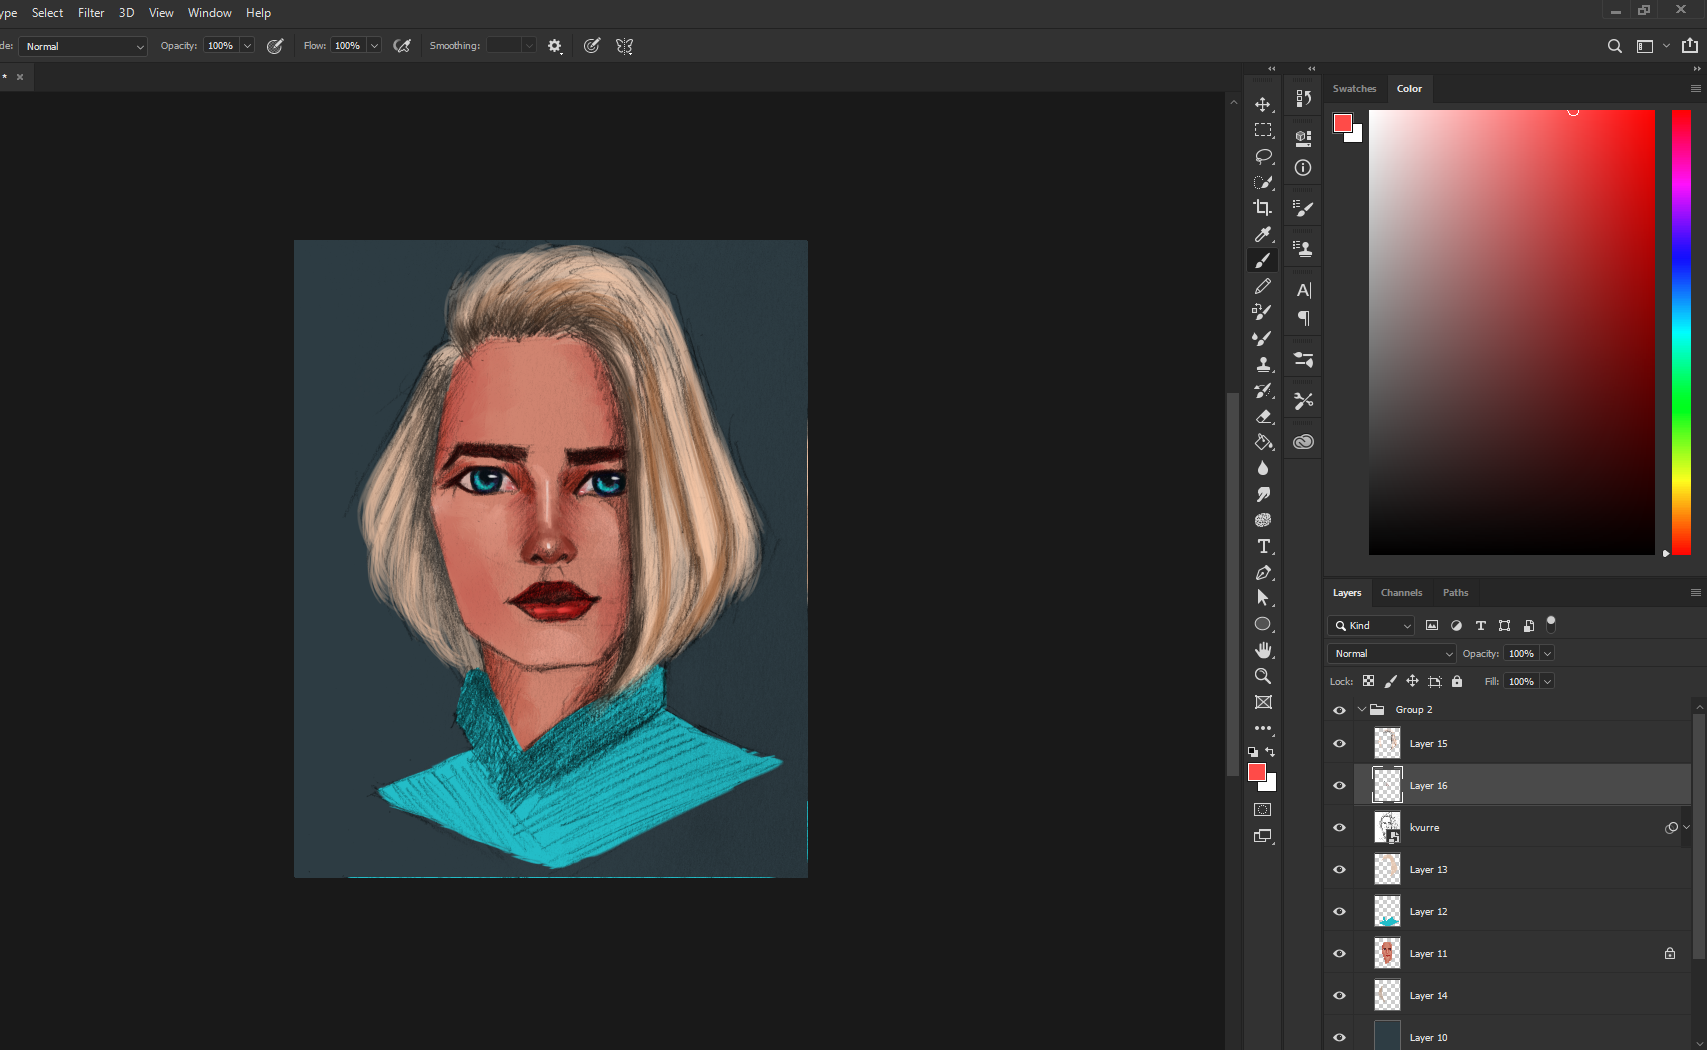The width and height of the screenshot is (1707, 1050).
Task: Toggle Layer 10 visibility eye
Action: pos(1339,1038)
